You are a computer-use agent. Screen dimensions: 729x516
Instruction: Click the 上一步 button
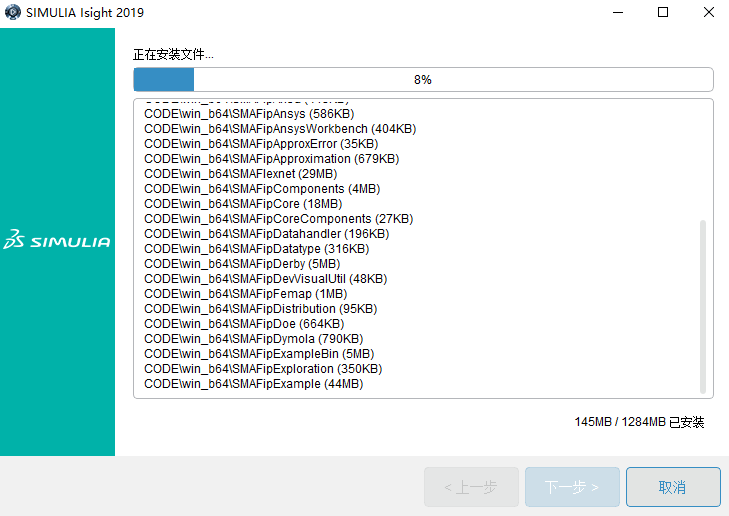[471, 487]
